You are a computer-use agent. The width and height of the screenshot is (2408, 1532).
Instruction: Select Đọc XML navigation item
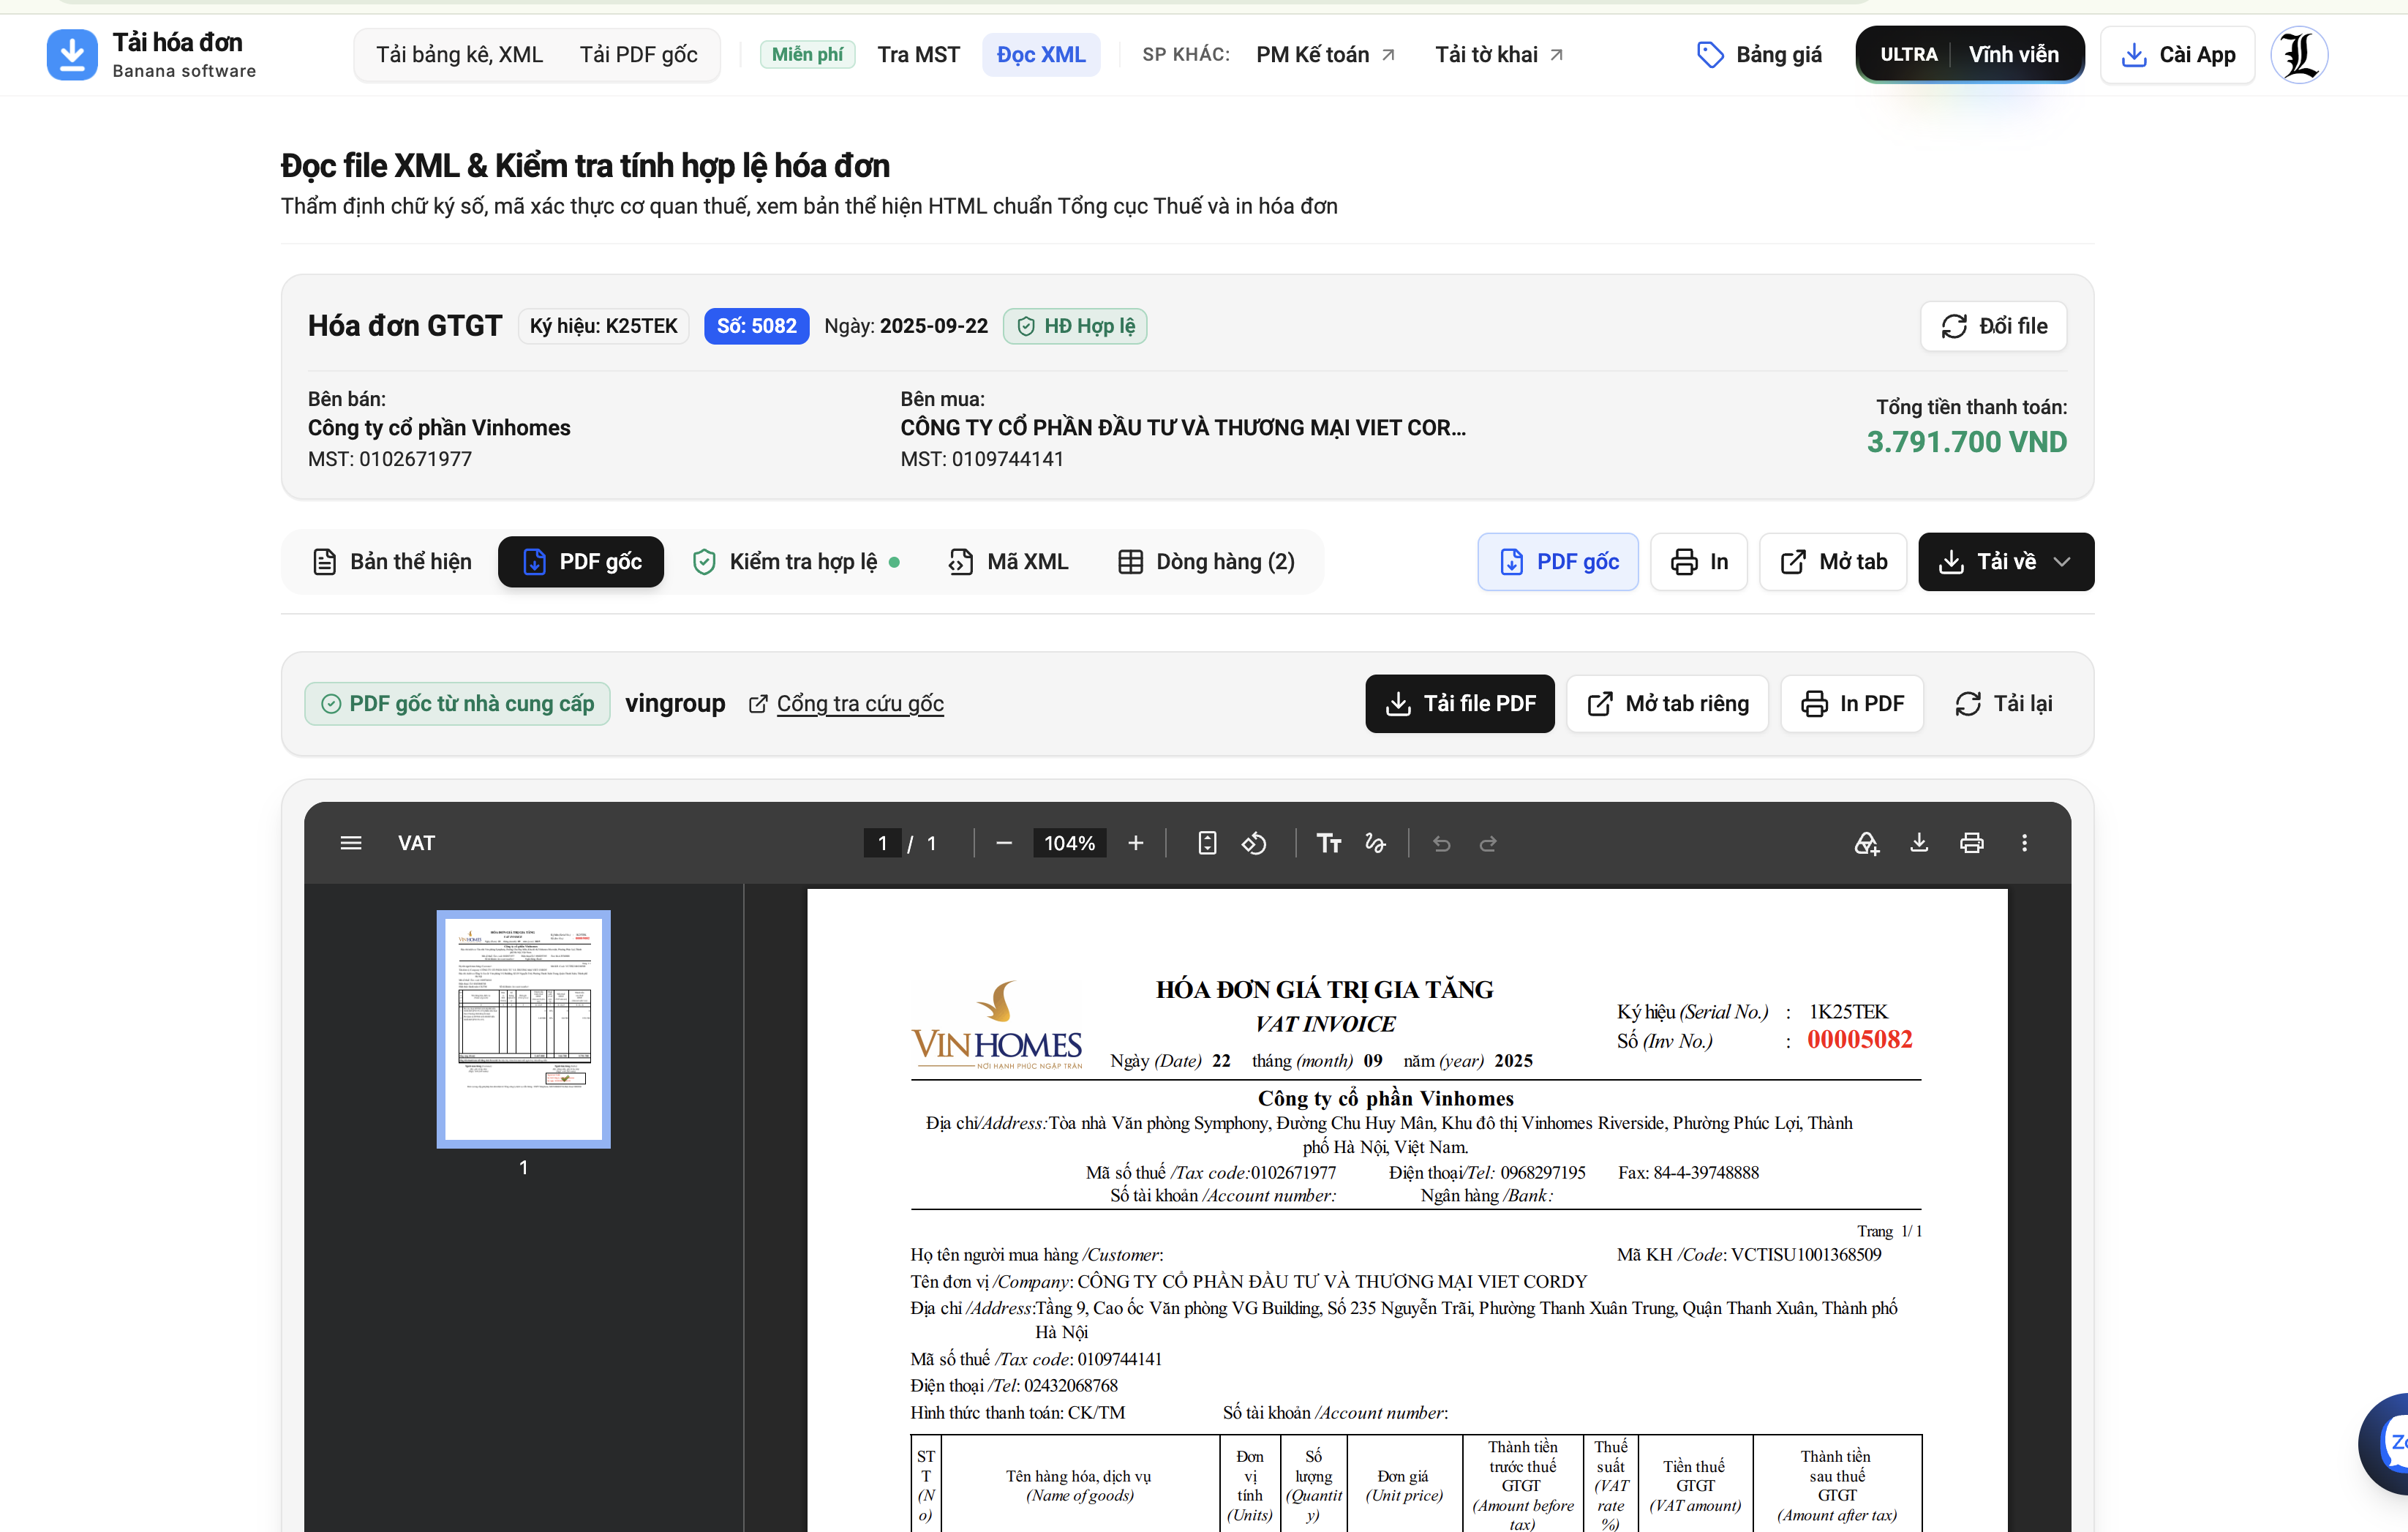pos(1041,54)
